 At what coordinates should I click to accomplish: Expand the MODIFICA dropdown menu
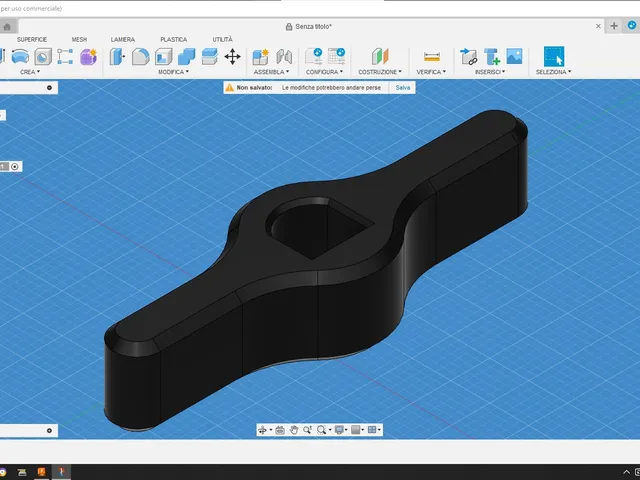(x=173, y=72)
